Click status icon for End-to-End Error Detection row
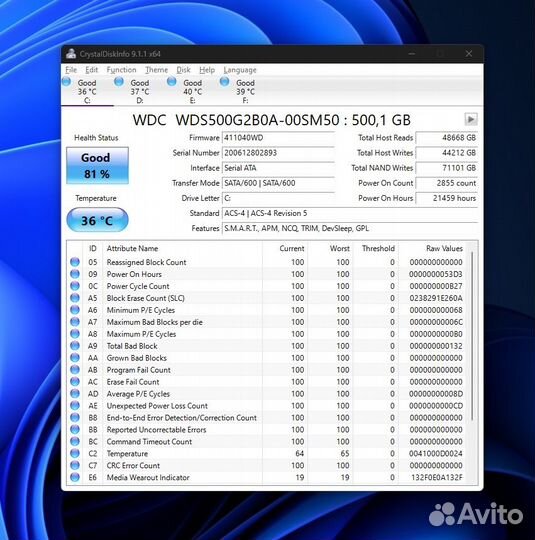 coord(75,417)
